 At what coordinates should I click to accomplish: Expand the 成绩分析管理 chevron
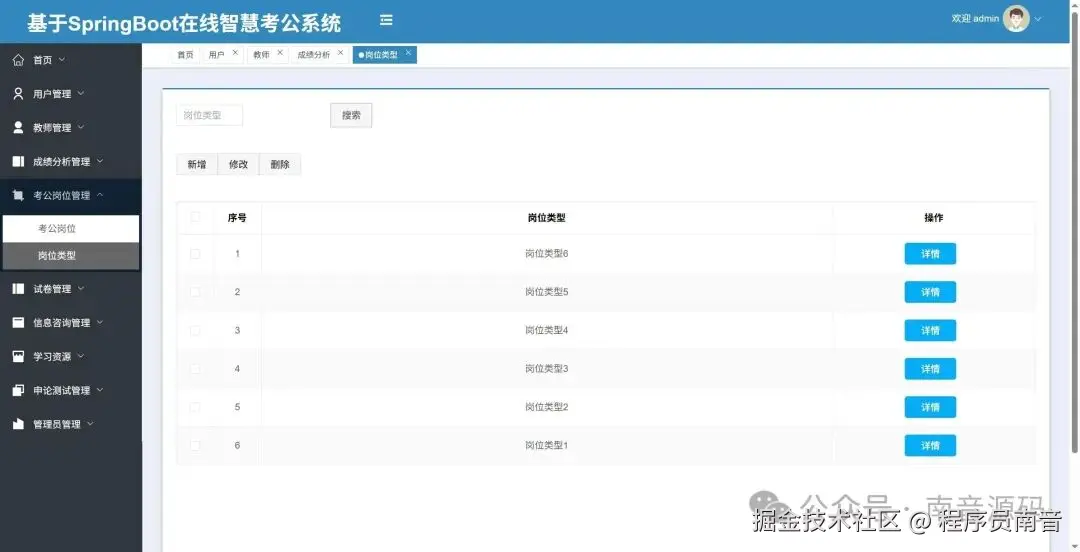coord(99,161)
